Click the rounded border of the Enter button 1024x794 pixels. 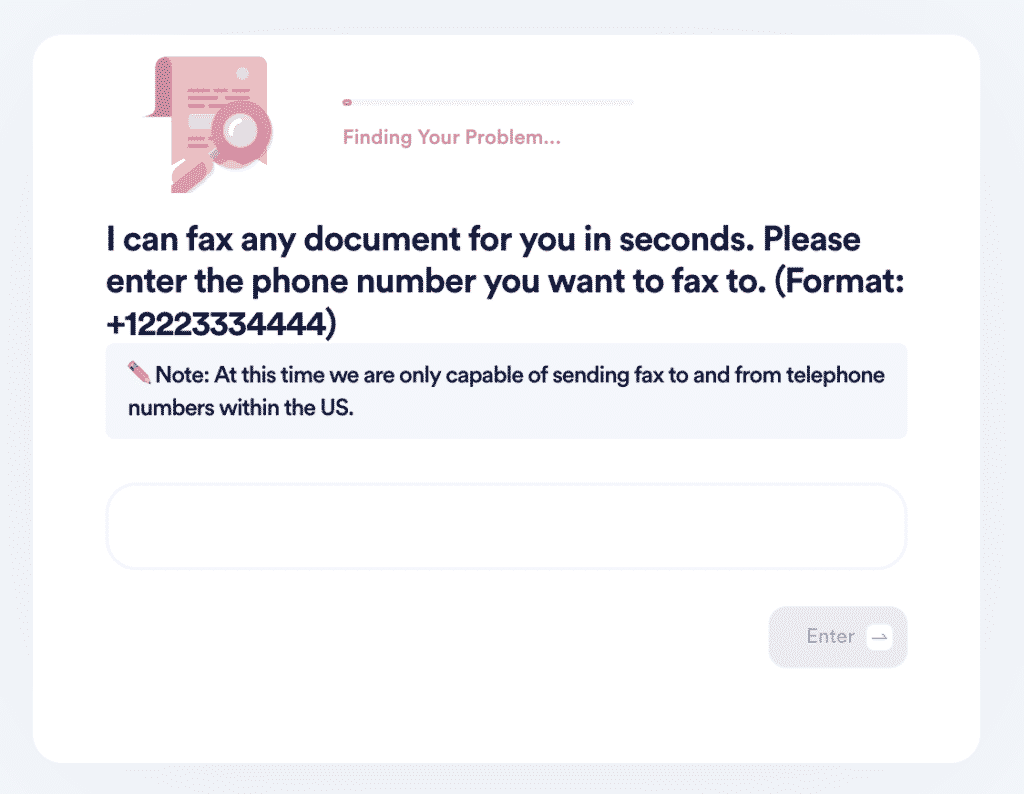[x=838, y=612]
